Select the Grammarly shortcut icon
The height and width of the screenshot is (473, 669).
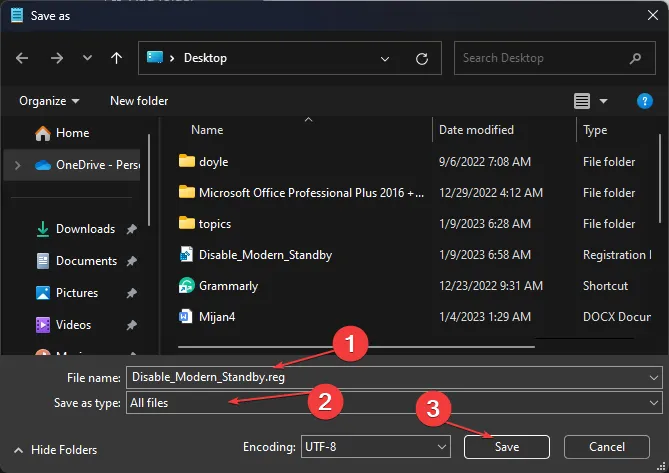[186, 285]
